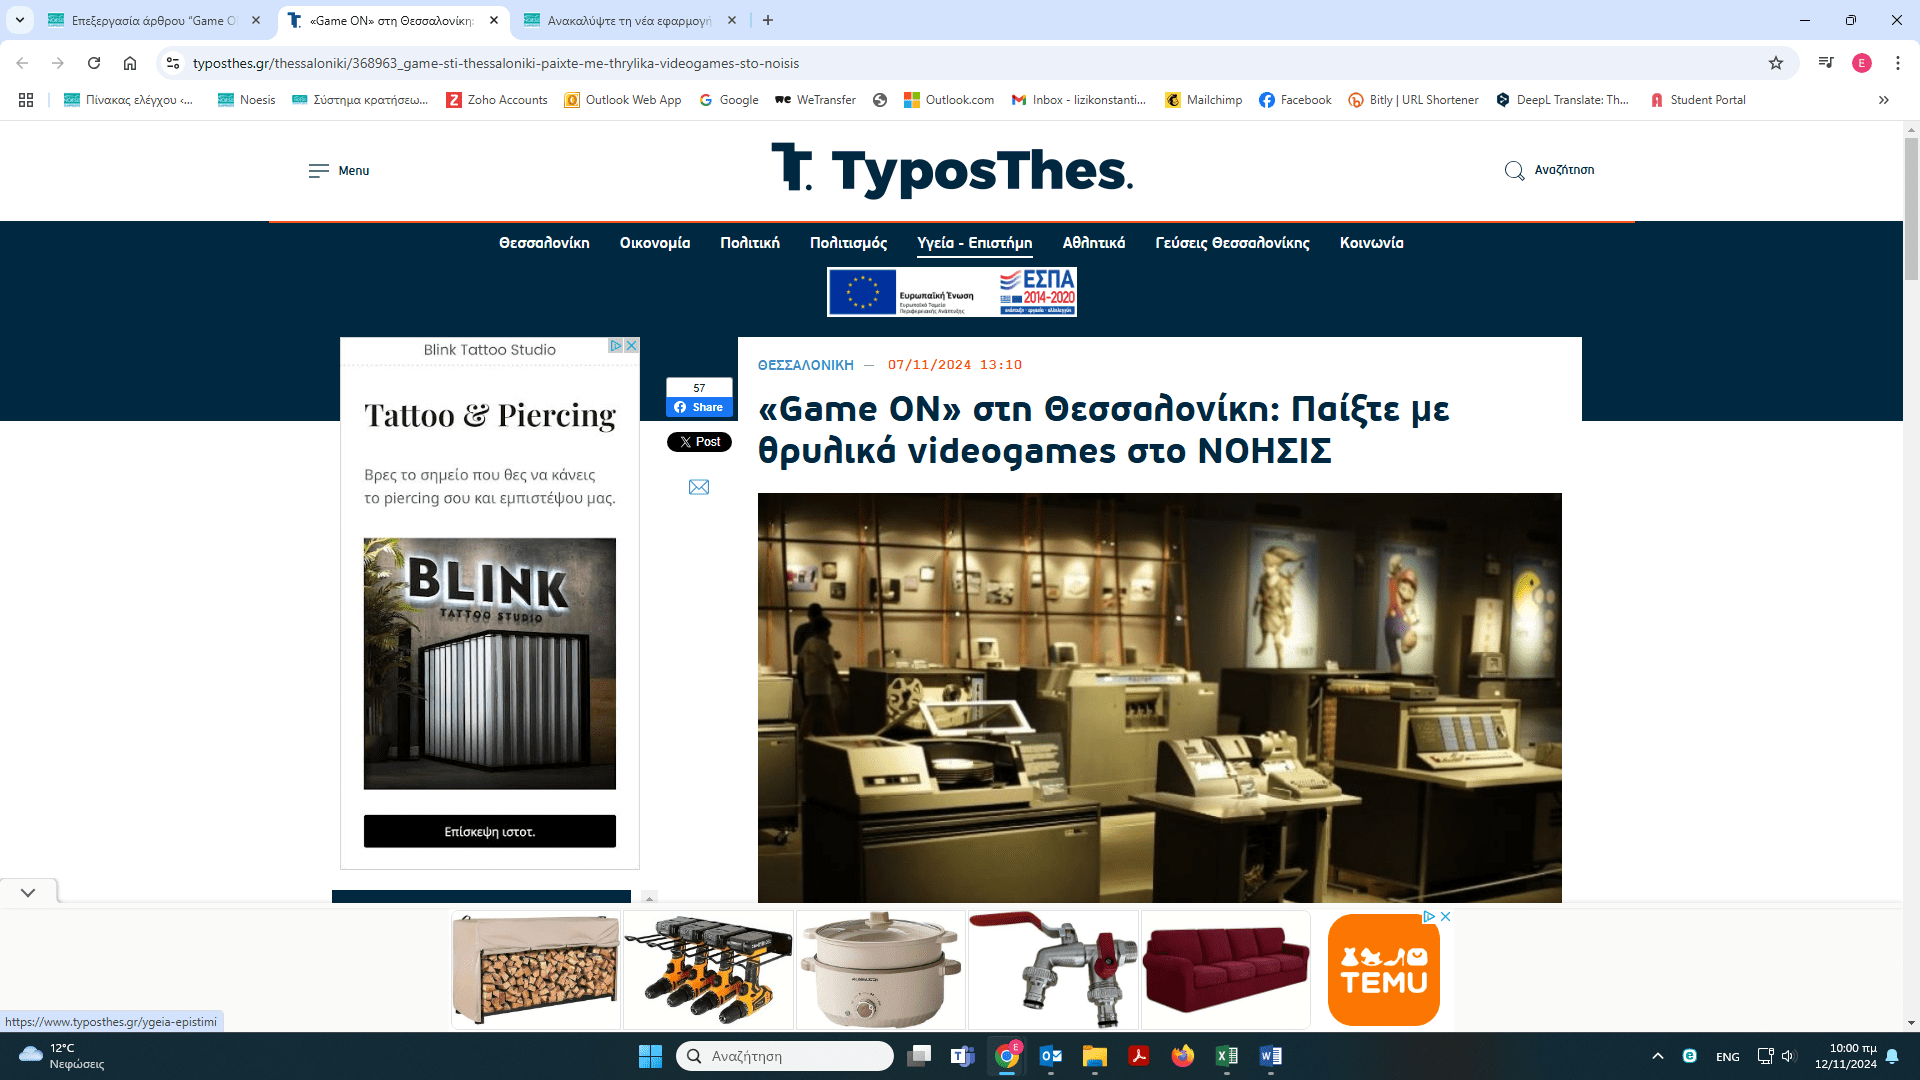This screenshot has width=1920, height=1080.
Task: Click the page vertical scrollbar thumb
Action: tap(1911, 210)
